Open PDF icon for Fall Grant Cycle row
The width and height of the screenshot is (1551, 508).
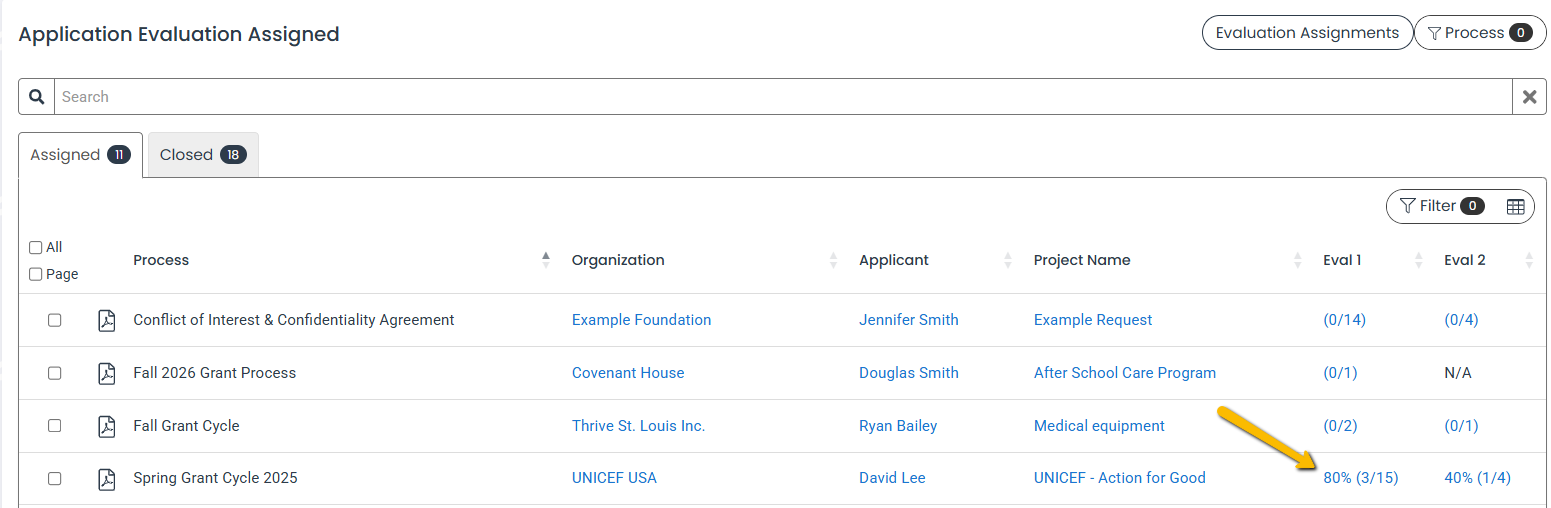point(106,426)
